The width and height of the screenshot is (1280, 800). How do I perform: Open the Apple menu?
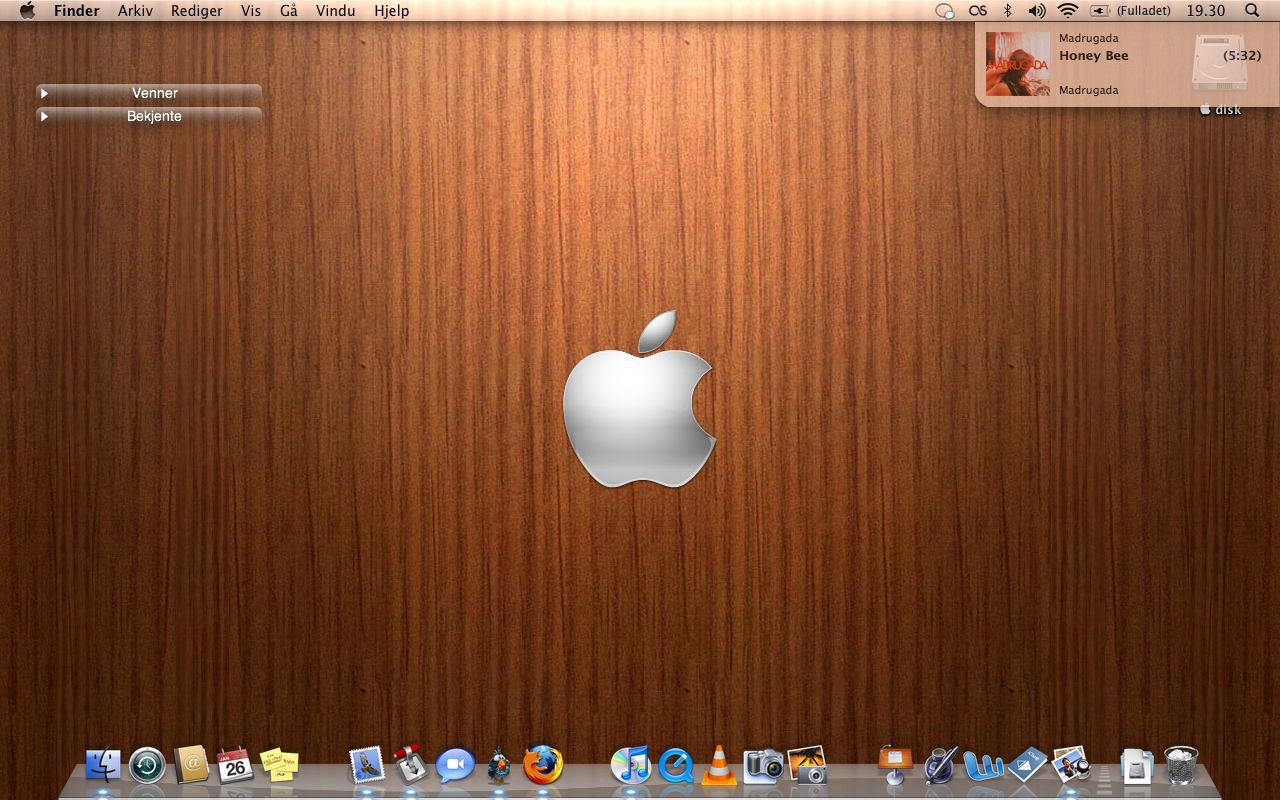[27, 11]
